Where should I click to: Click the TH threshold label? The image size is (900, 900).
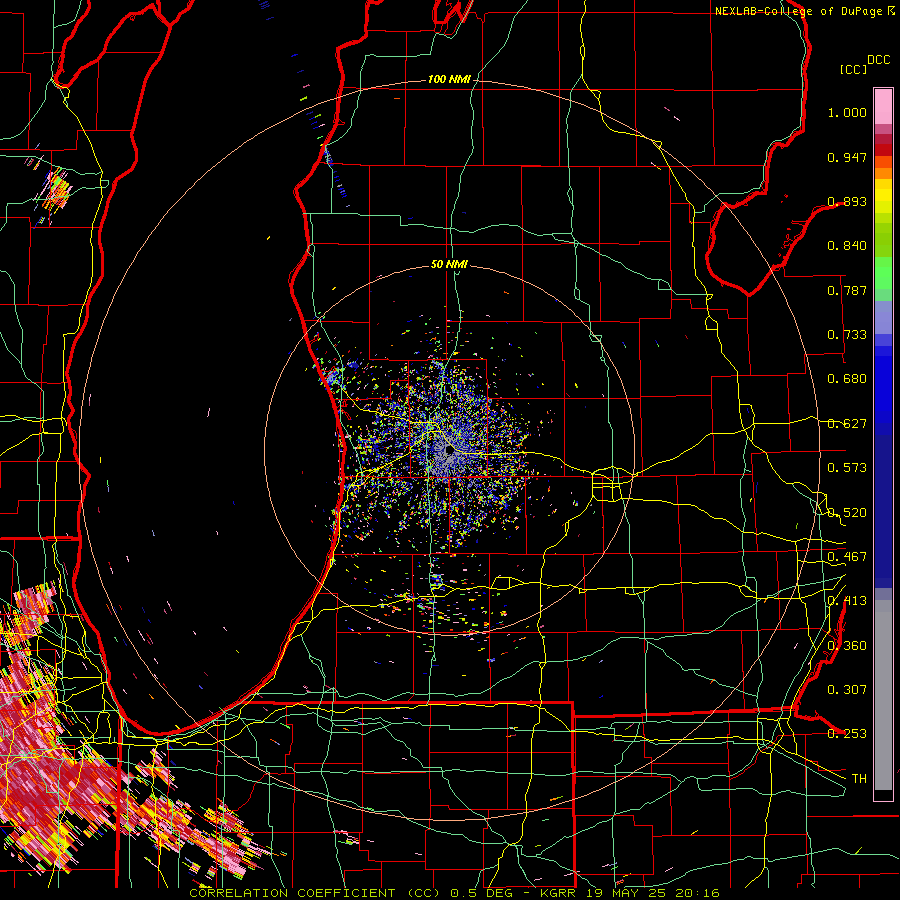[859, 779]
